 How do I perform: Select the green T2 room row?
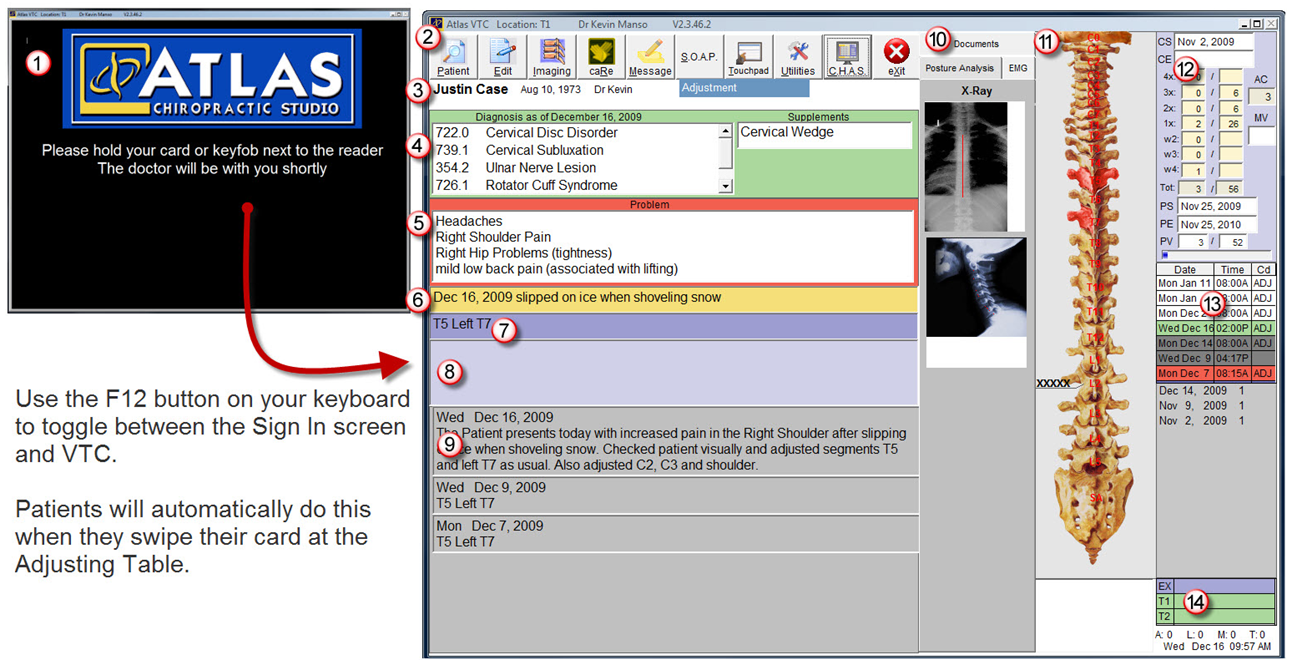click(1215, 617)
